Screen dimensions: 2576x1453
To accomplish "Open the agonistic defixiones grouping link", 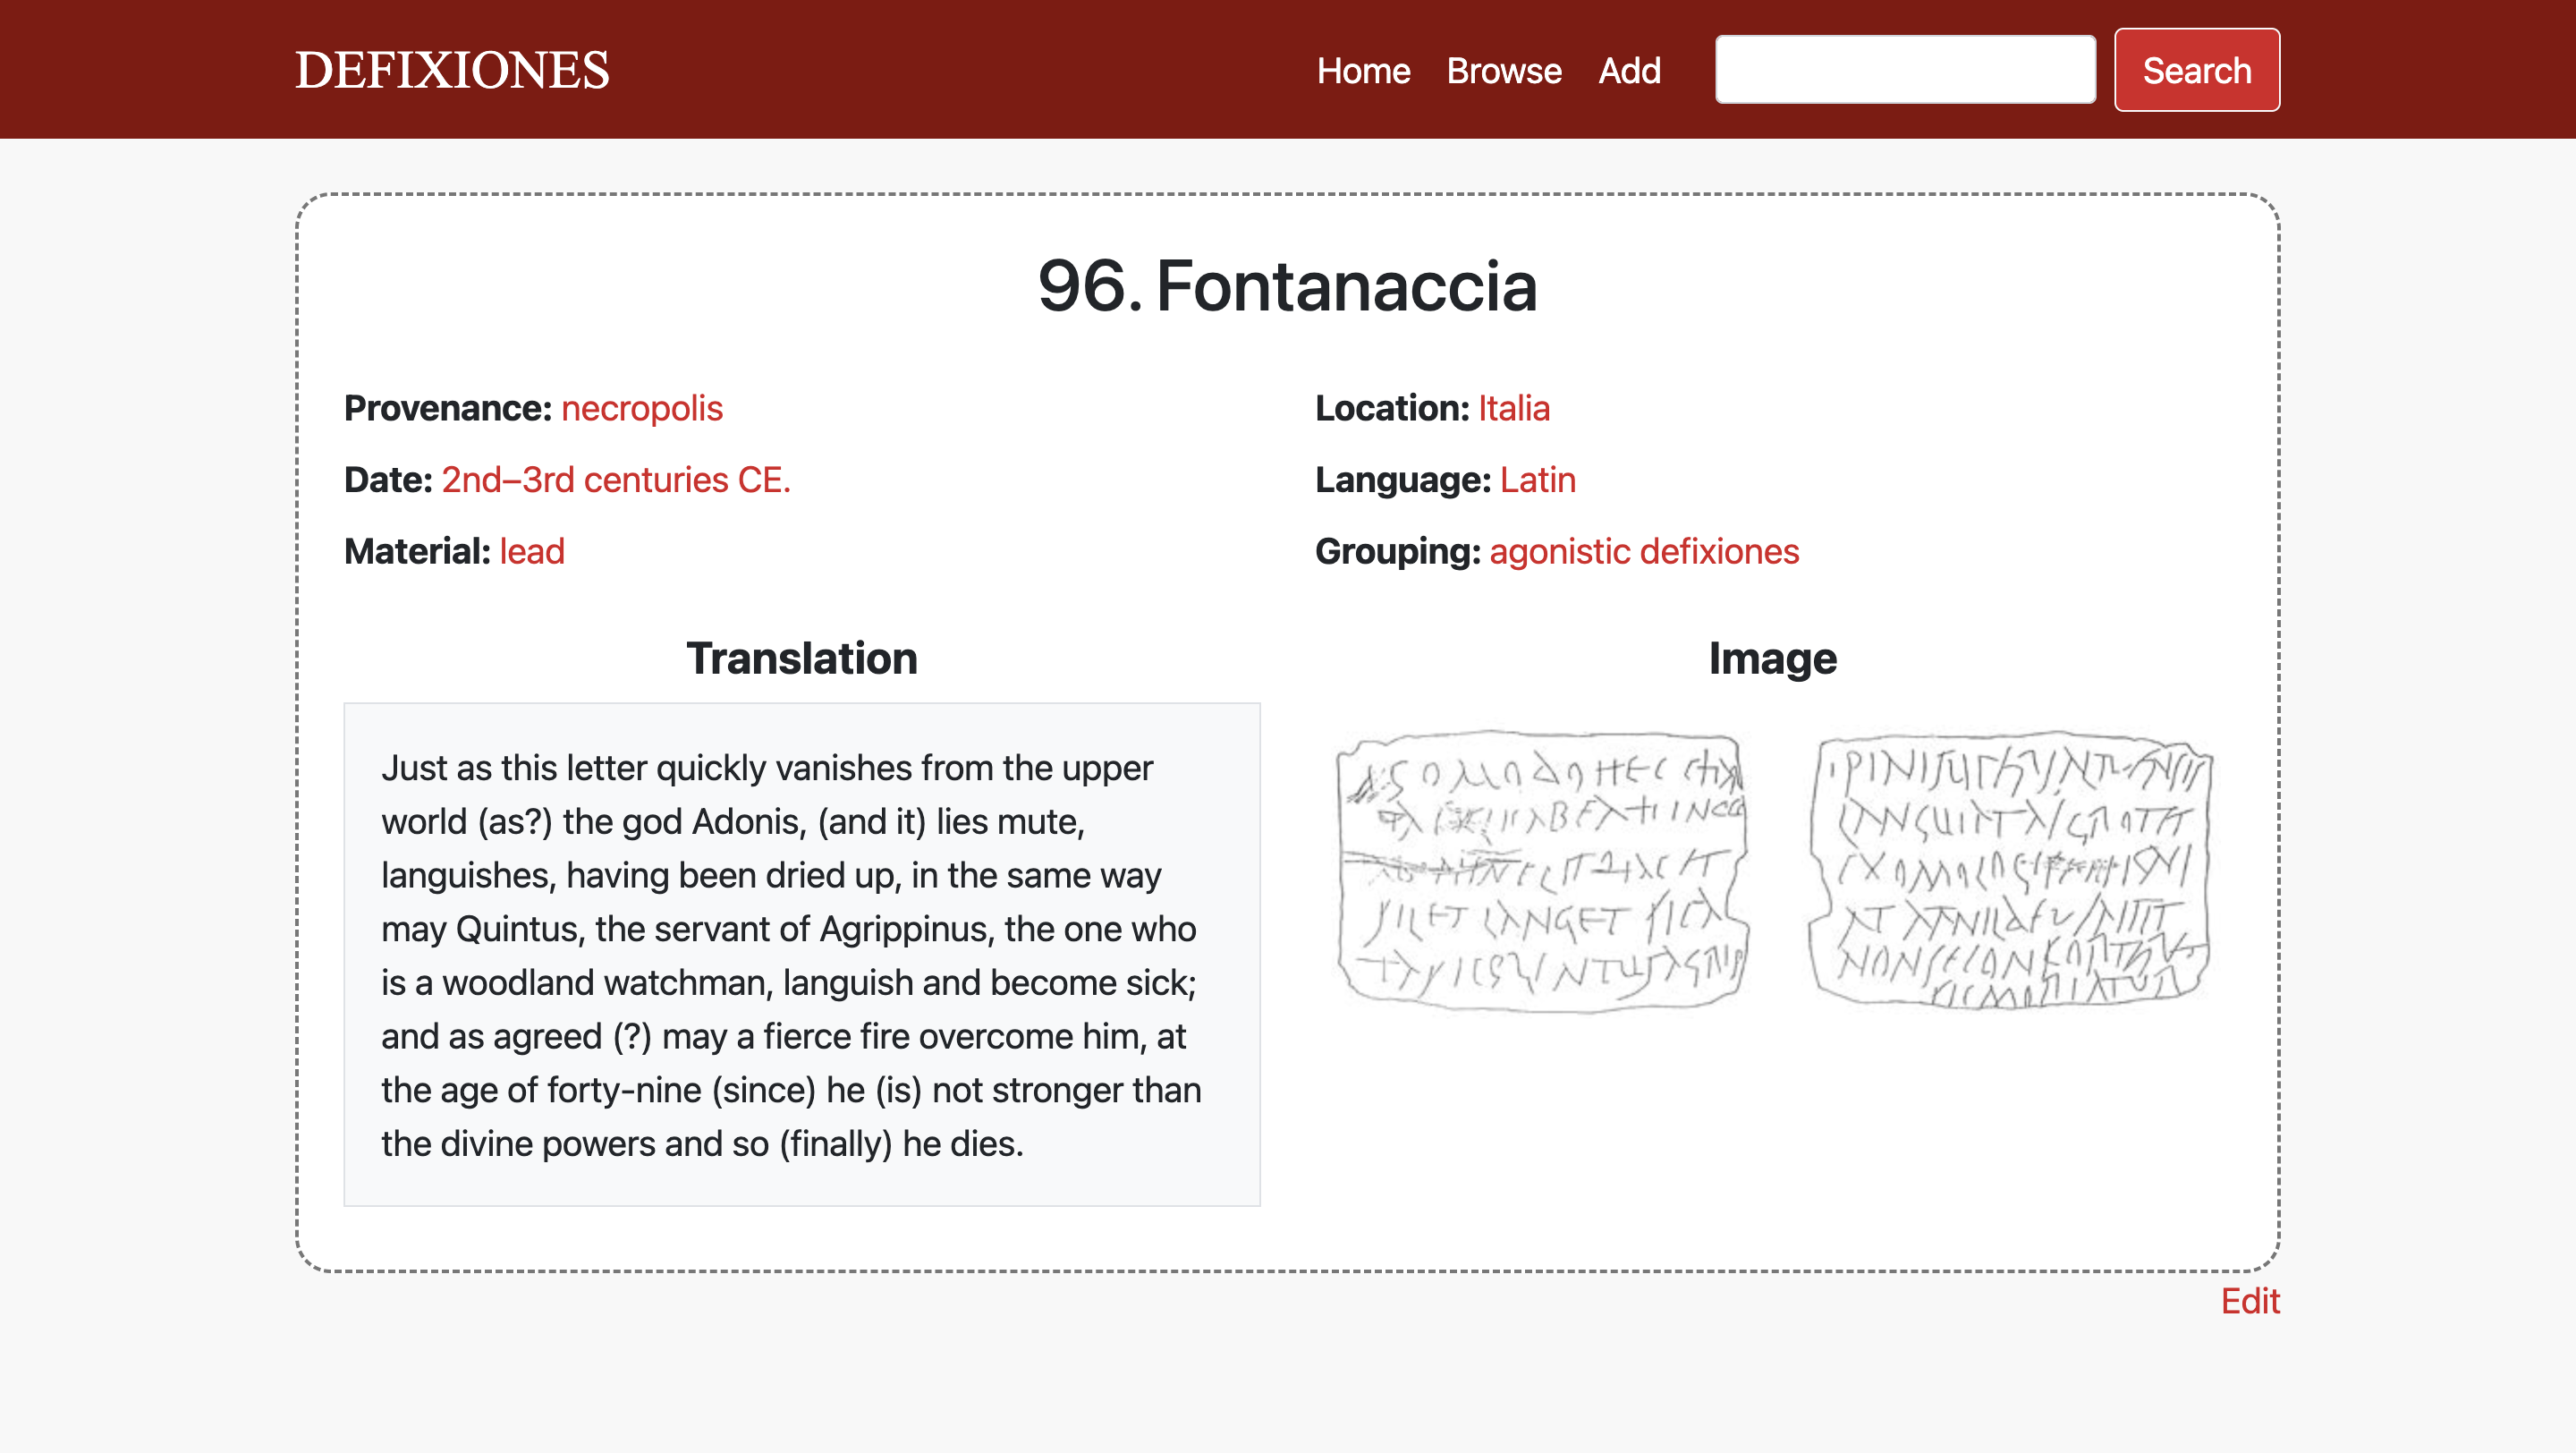I will (1644, 551).
